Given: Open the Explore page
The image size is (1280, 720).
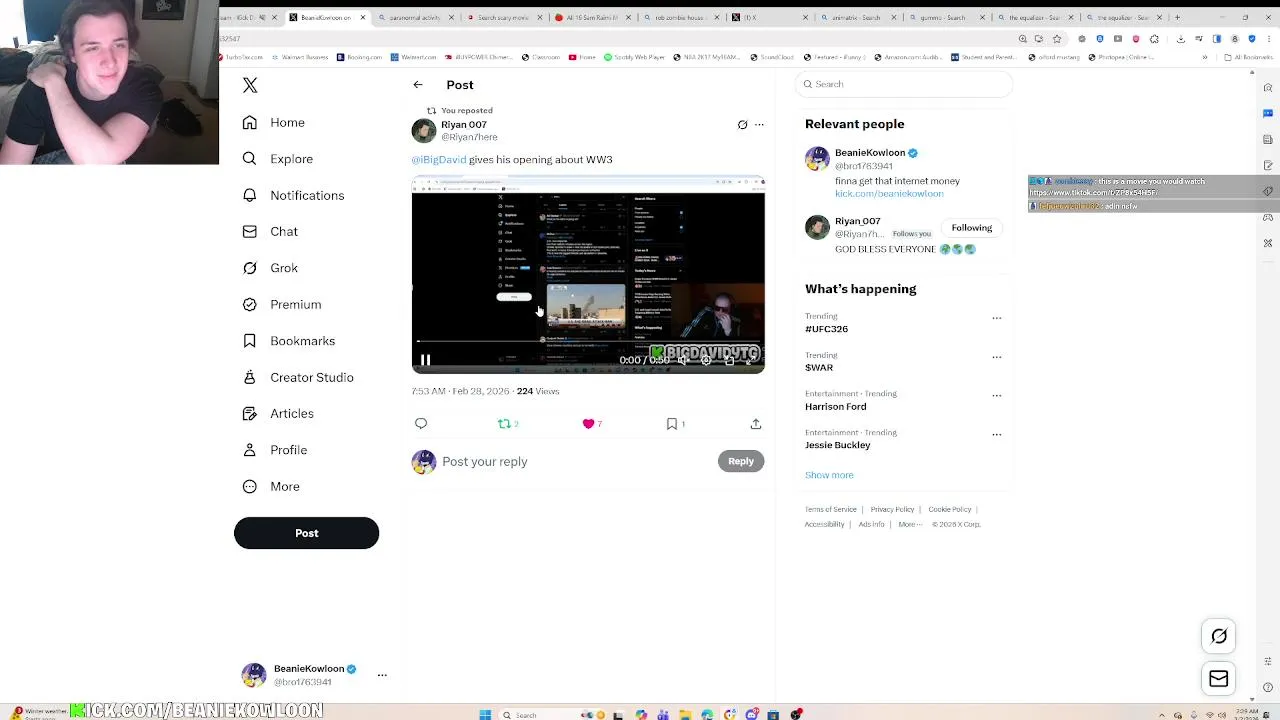Looking at the screenshot, I should [x=278, y=159].
